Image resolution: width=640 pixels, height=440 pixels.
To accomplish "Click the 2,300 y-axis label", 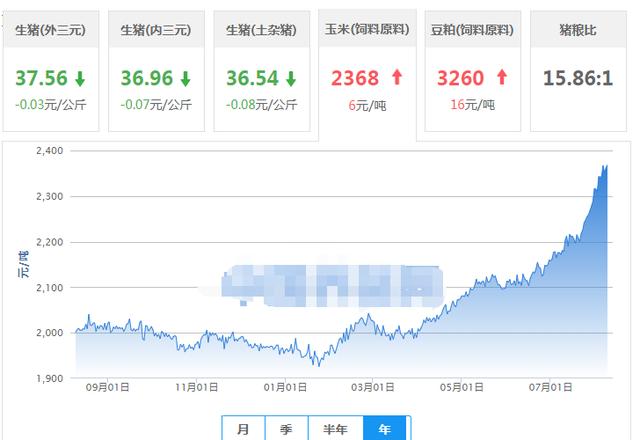I will click(x=50, y=196).
